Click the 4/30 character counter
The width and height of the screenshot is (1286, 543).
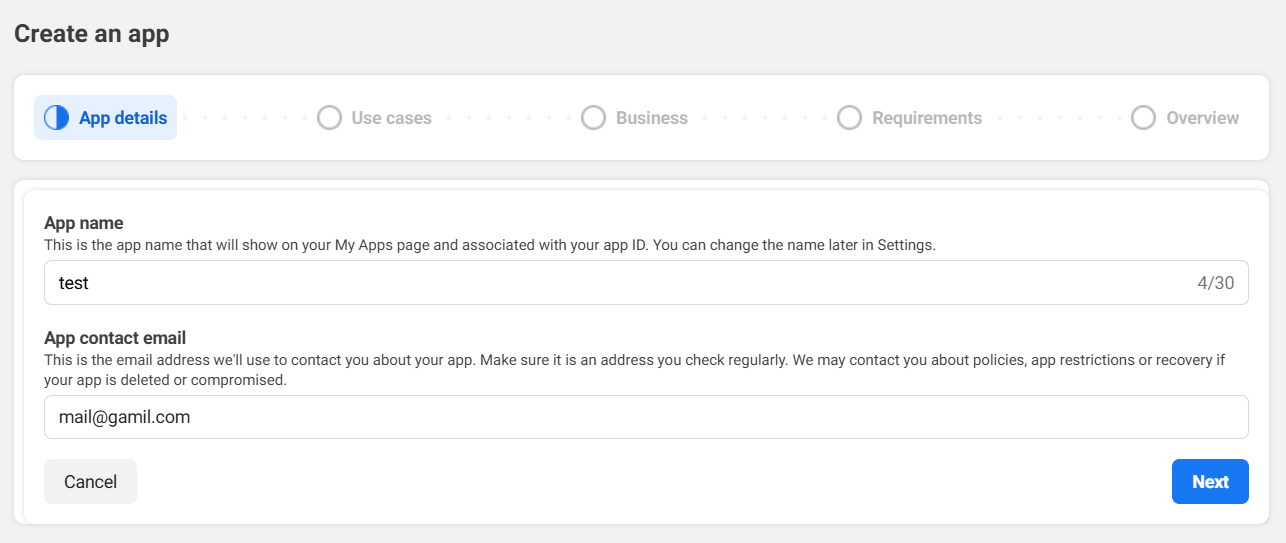[x=1215, y=283]
